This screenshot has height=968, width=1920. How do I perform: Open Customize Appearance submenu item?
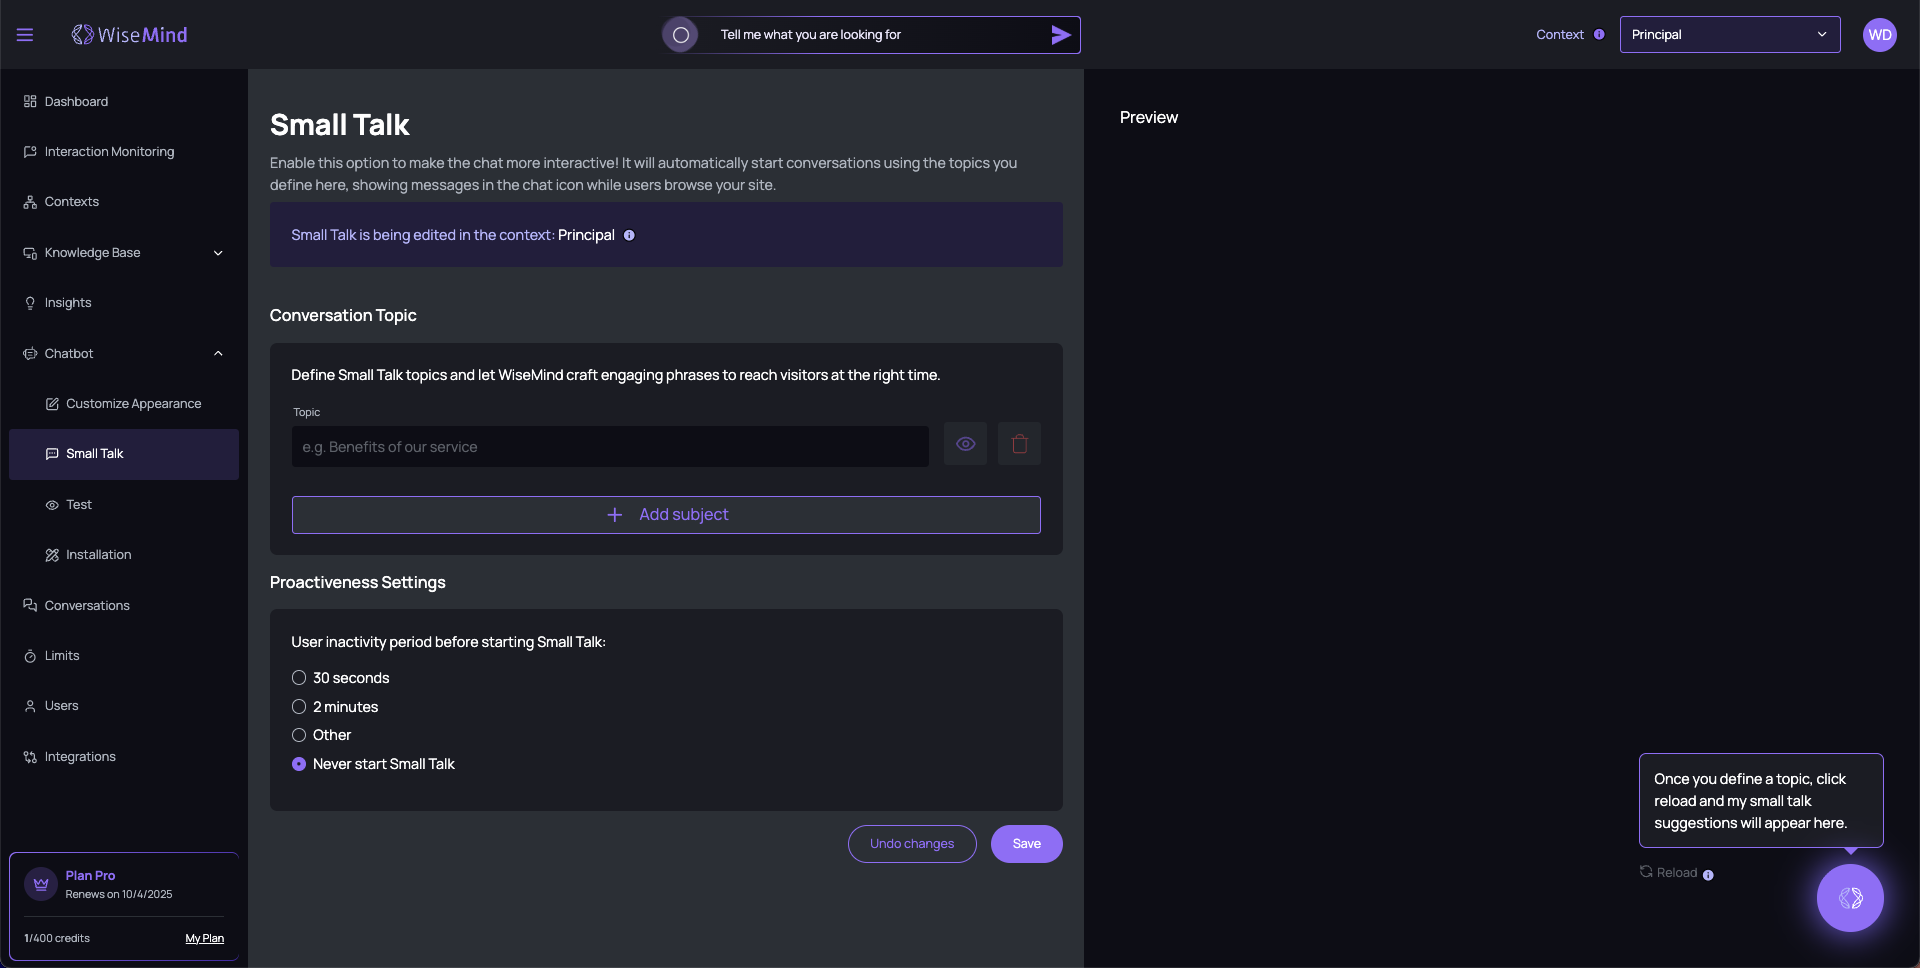133,404
